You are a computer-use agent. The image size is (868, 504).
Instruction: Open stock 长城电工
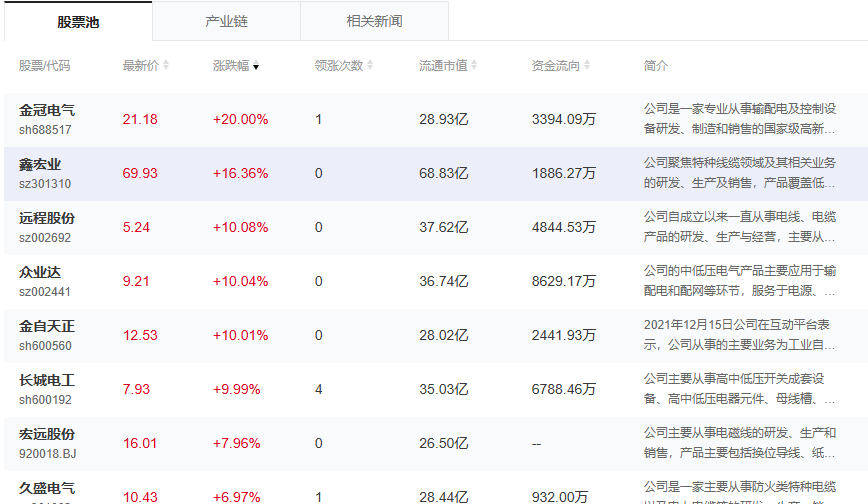coord(47,380)
